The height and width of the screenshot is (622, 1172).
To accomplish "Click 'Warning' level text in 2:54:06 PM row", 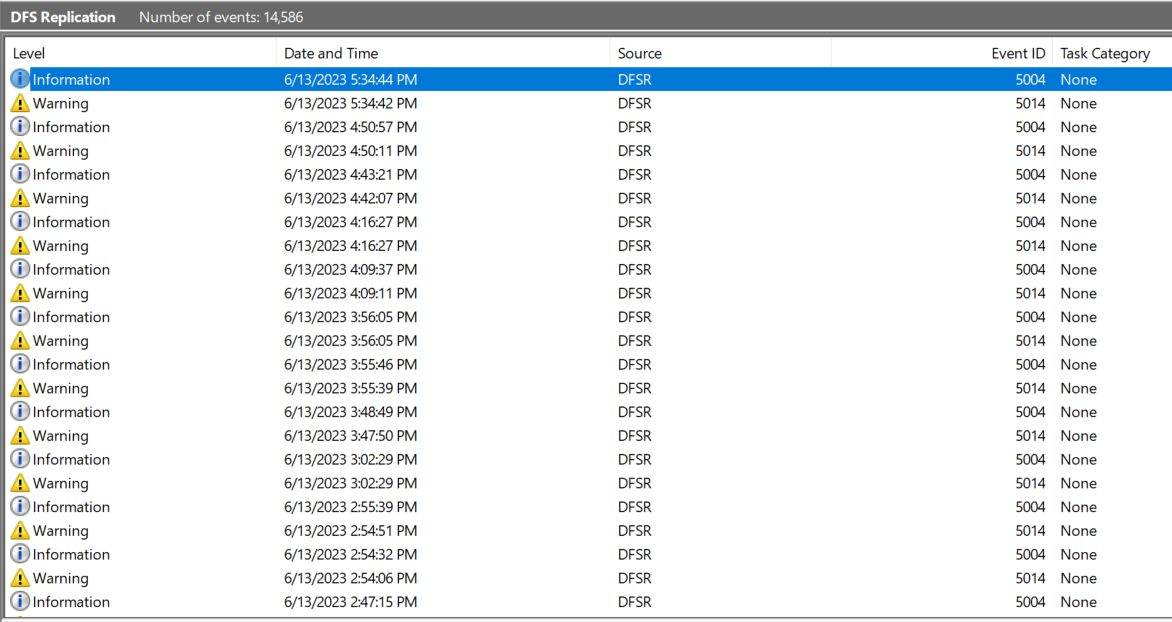I will pyautogui.click(x=61, y=578).
